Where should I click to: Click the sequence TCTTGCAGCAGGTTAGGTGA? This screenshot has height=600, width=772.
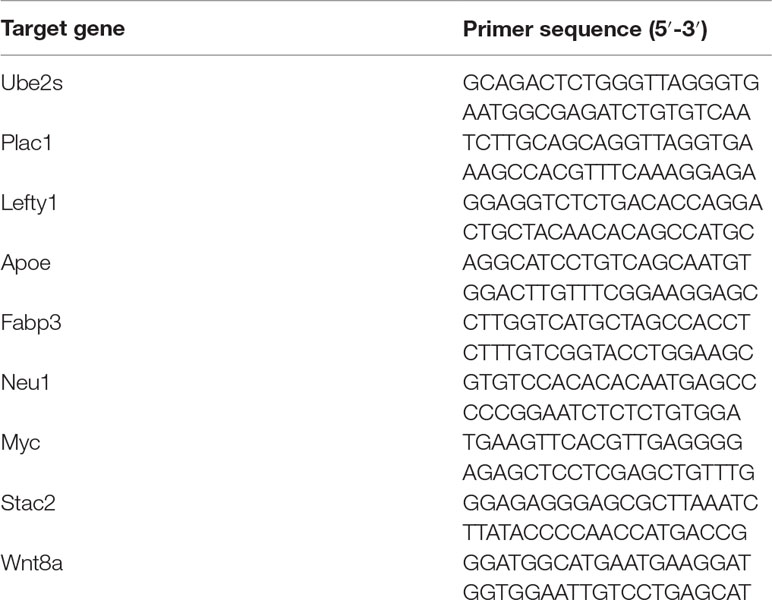(608, 143)
